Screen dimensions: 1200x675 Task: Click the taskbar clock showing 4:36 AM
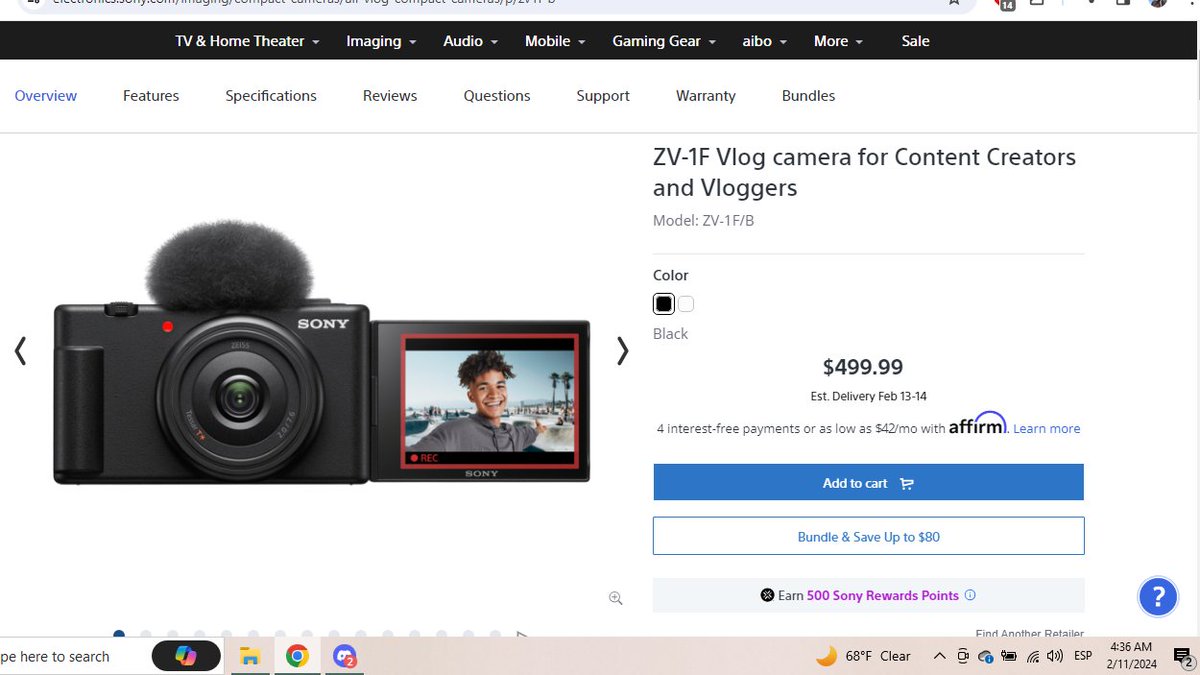pyautogui.click(x=1129, y=656)
